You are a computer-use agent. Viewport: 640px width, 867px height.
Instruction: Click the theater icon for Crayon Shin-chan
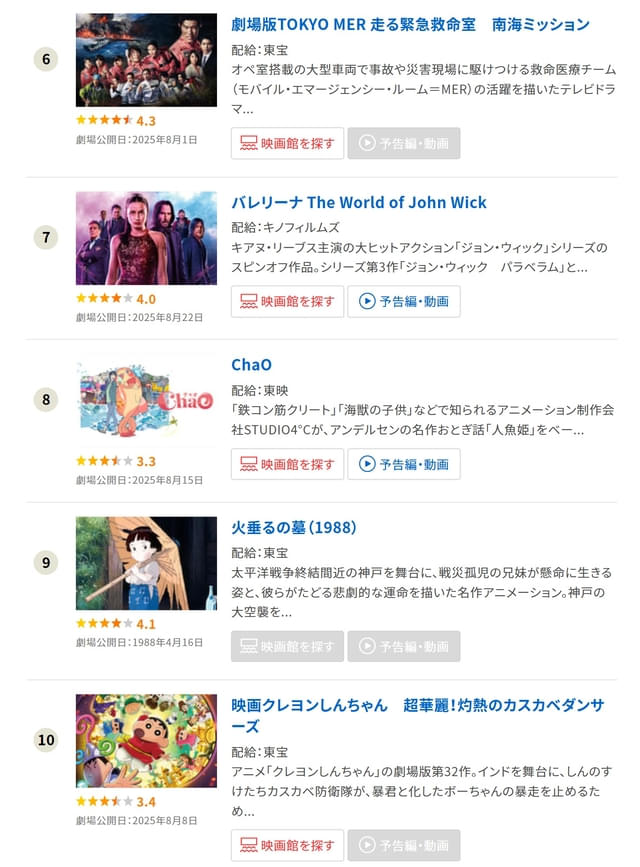point(249,845)
